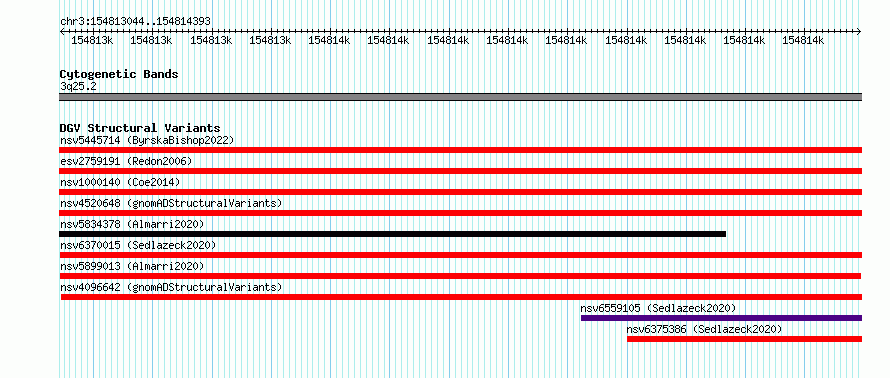Click the left arrow end of the ruler
This screenshot has width=890, height=378.
(62, 31)
